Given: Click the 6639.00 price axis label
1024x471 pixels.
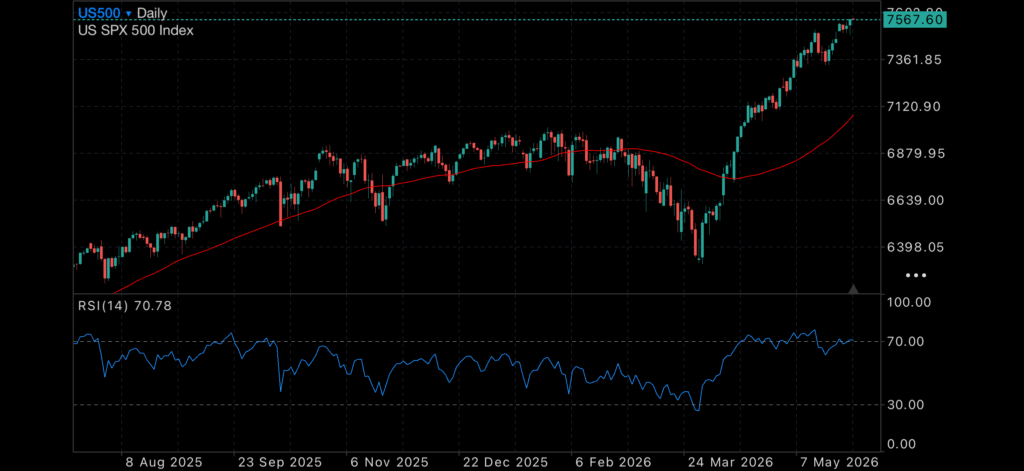Looking at the screenshot, I should pyautogui.click(x=915, y=200).
